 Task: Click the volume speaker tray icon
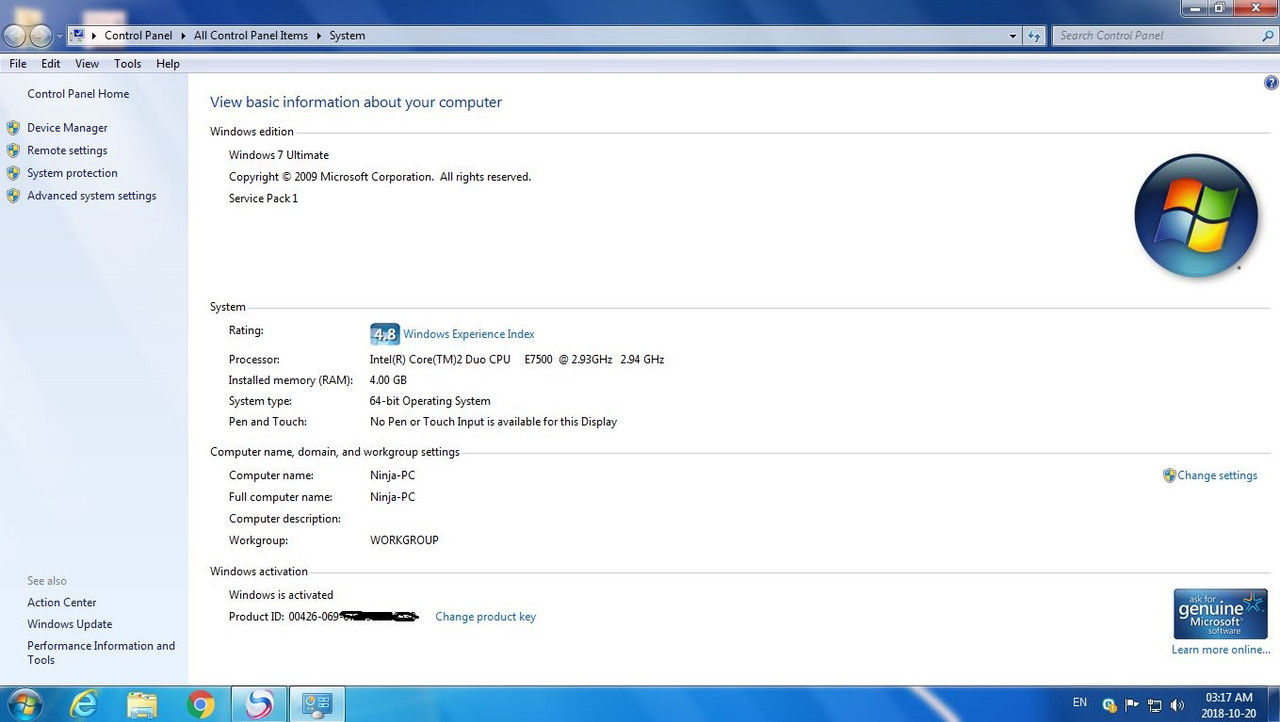tap(1178, 705)
